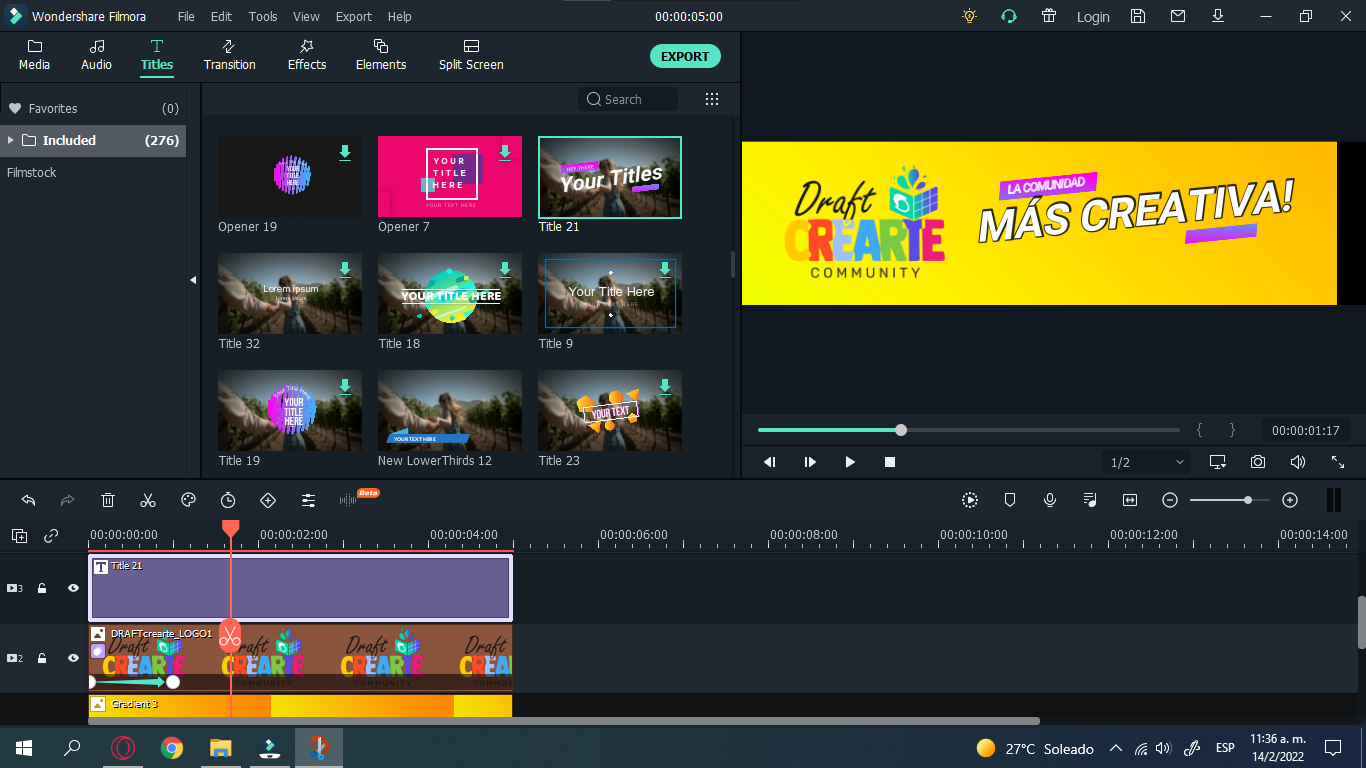1366x768 pixels.
Task: Select the Opener 19 title thumbnail
Action: [290, 177]
